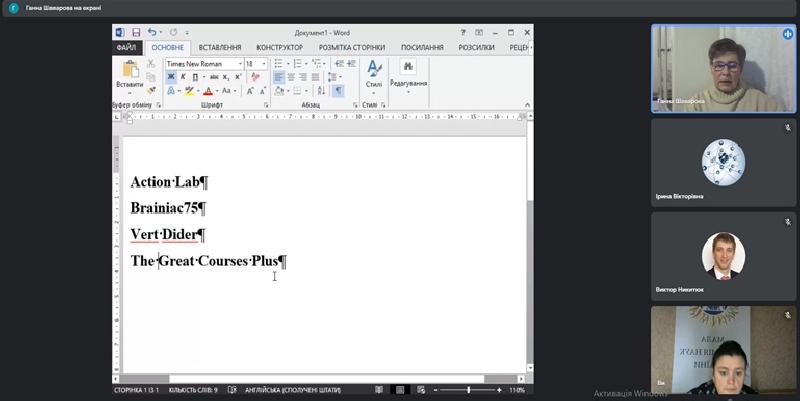
Task: Click the Undo arrow icon
Action: (151, 32)
